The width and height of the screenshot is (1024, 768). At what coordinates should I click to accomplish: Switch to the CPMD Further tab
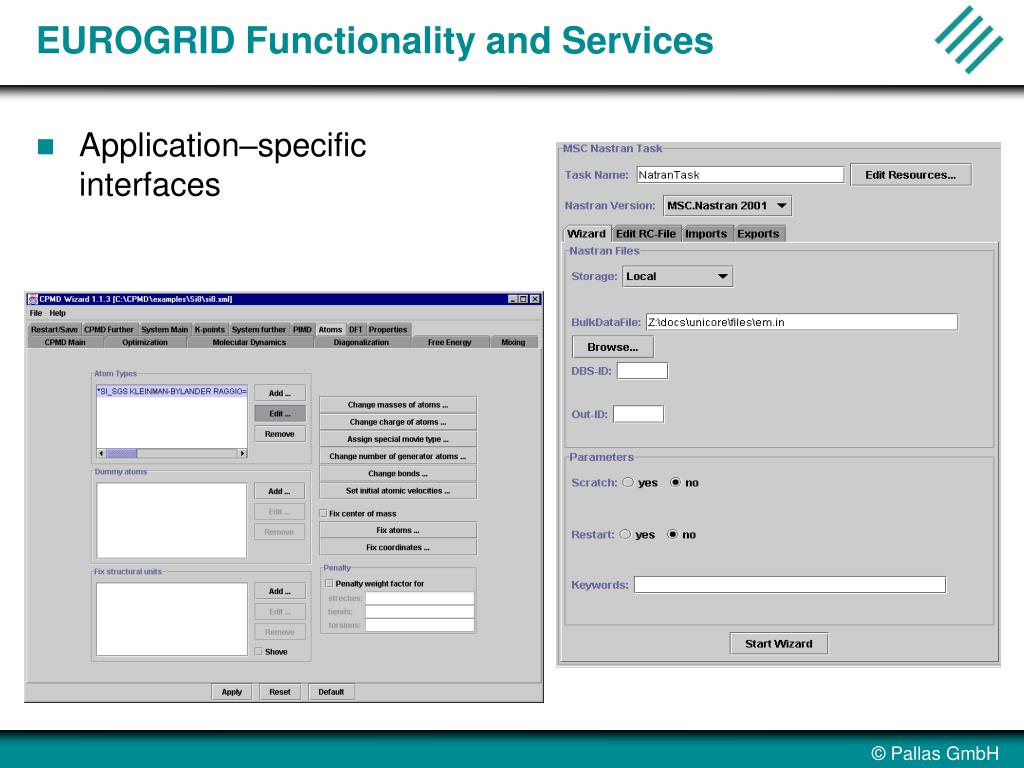point(109,330)
